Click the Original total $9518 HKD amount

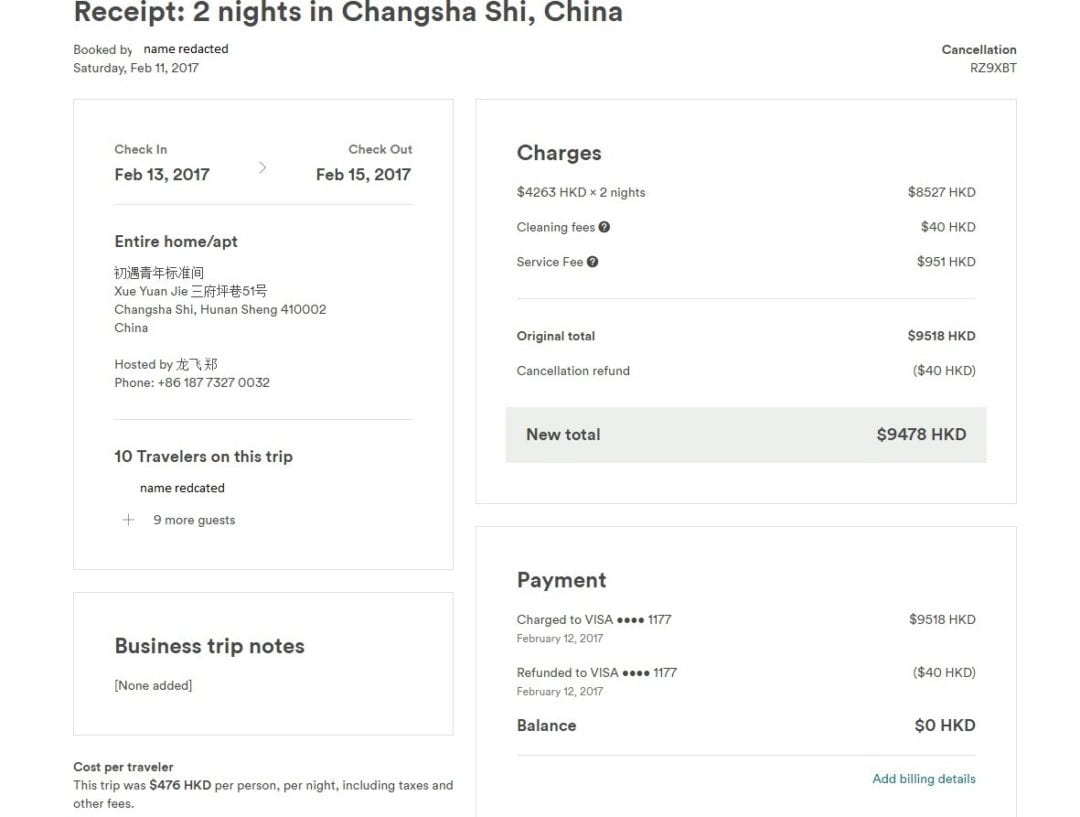(x=941, y=335)
